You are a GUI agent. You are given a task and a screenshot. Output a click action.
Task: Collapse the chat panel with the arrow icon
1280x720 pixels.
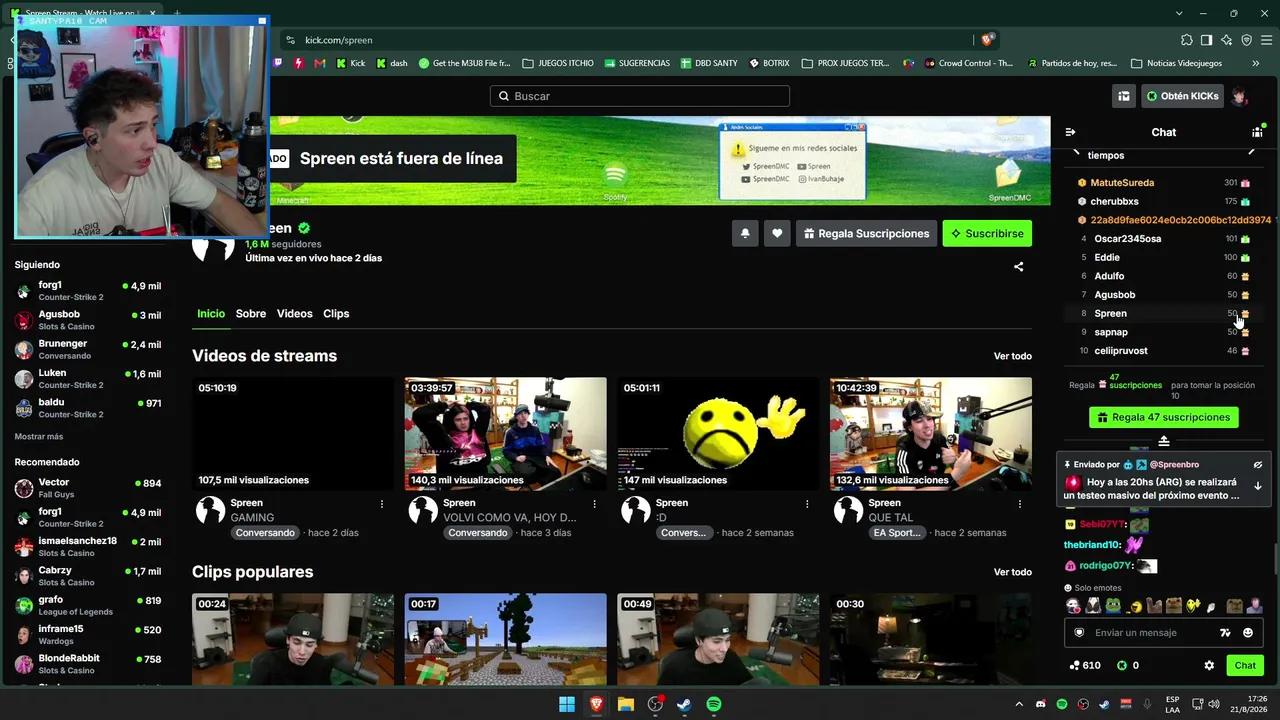tap(1070, 132)
